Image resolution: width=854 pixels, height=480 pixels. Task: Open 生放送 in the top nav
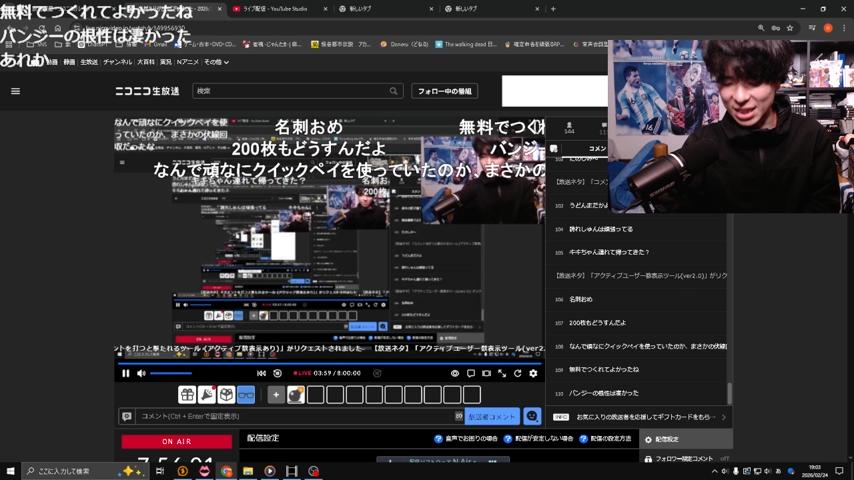pos(89,62)
